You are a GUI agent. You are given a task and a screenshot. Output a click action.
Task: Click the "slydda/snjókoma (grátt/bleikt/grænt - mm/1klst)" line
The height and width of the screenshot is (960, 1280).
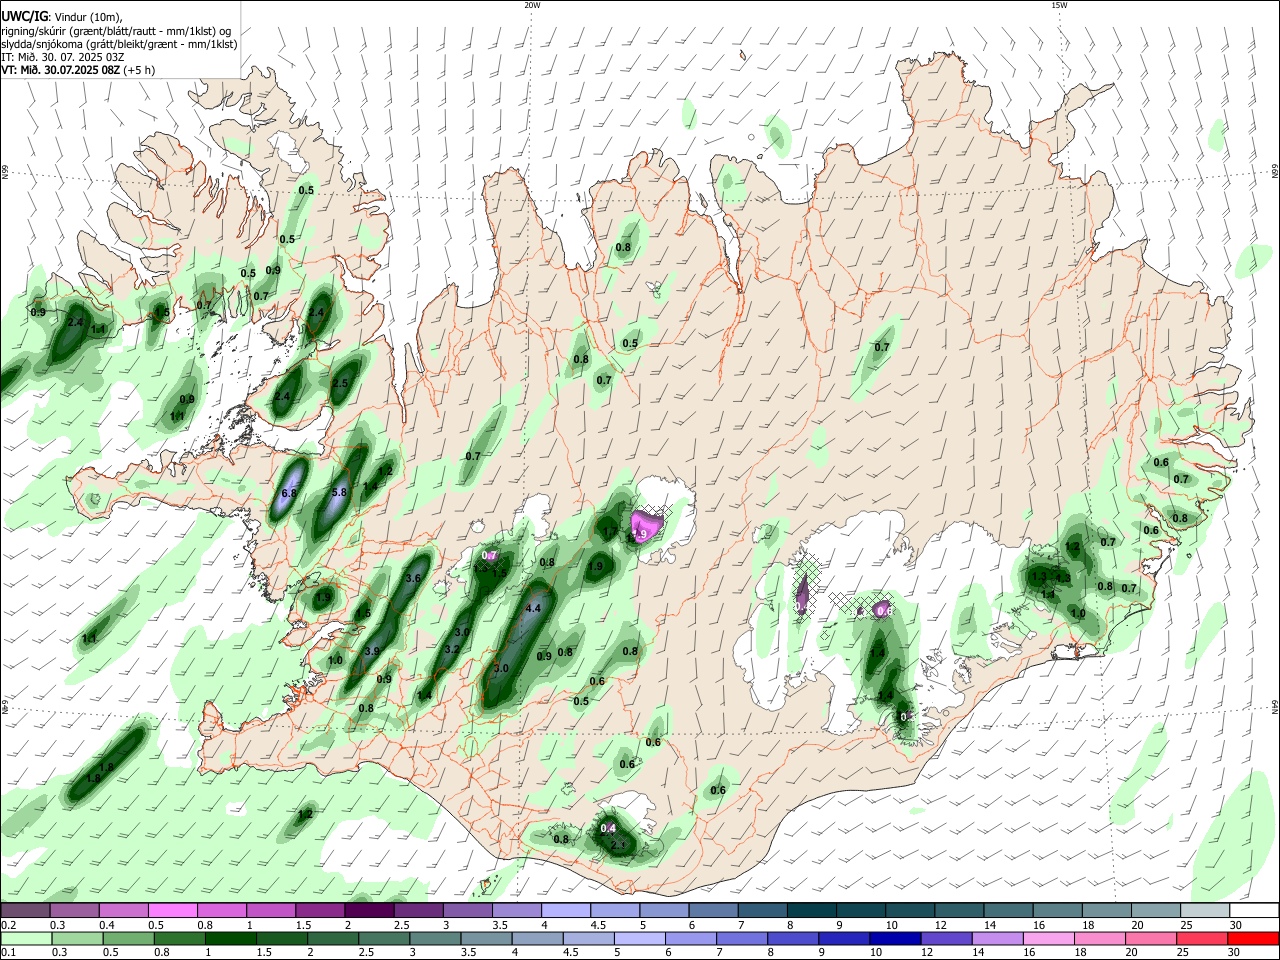(119, 44)
